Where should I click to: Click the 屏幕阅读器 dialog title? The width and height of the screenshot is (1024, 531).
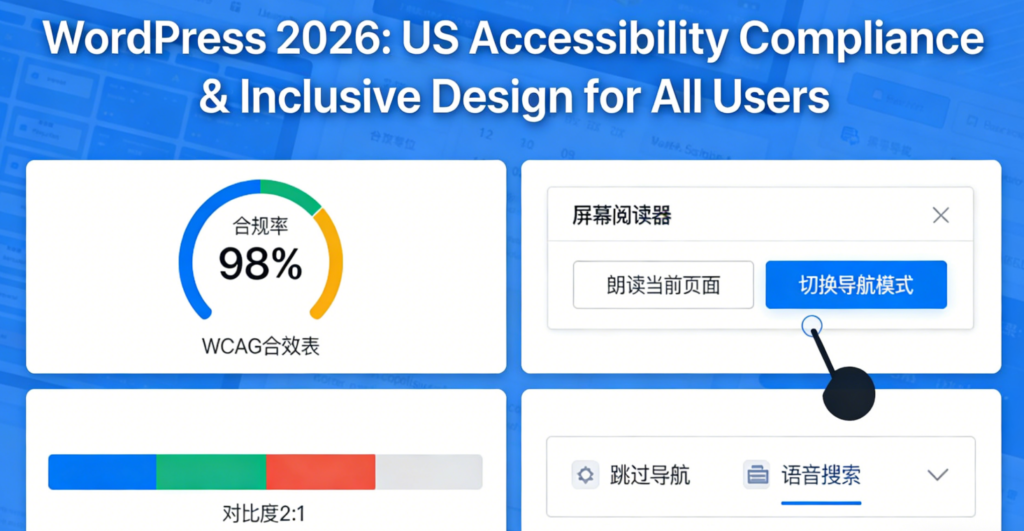click(x=621, y=215)
